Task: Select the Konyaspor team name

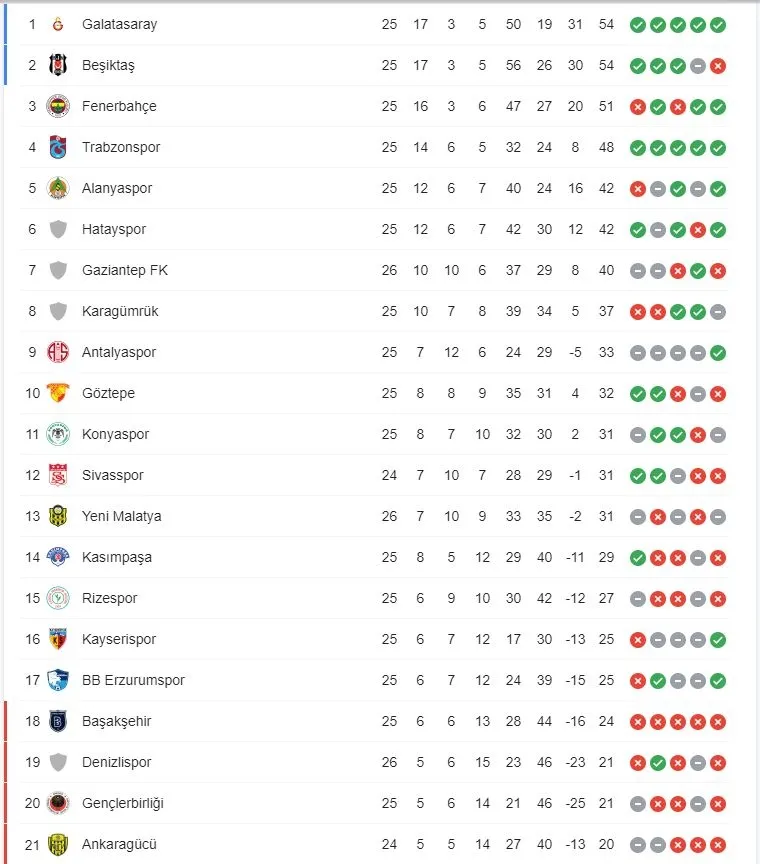Action: [x=115, y=434]
